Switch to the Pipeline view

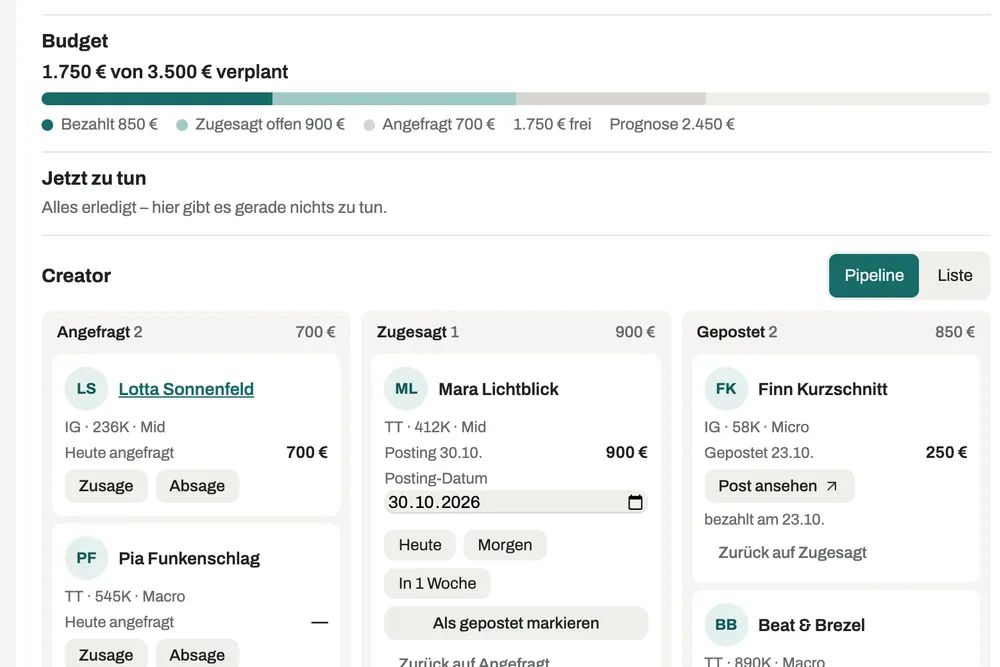(x=874, y=275)
